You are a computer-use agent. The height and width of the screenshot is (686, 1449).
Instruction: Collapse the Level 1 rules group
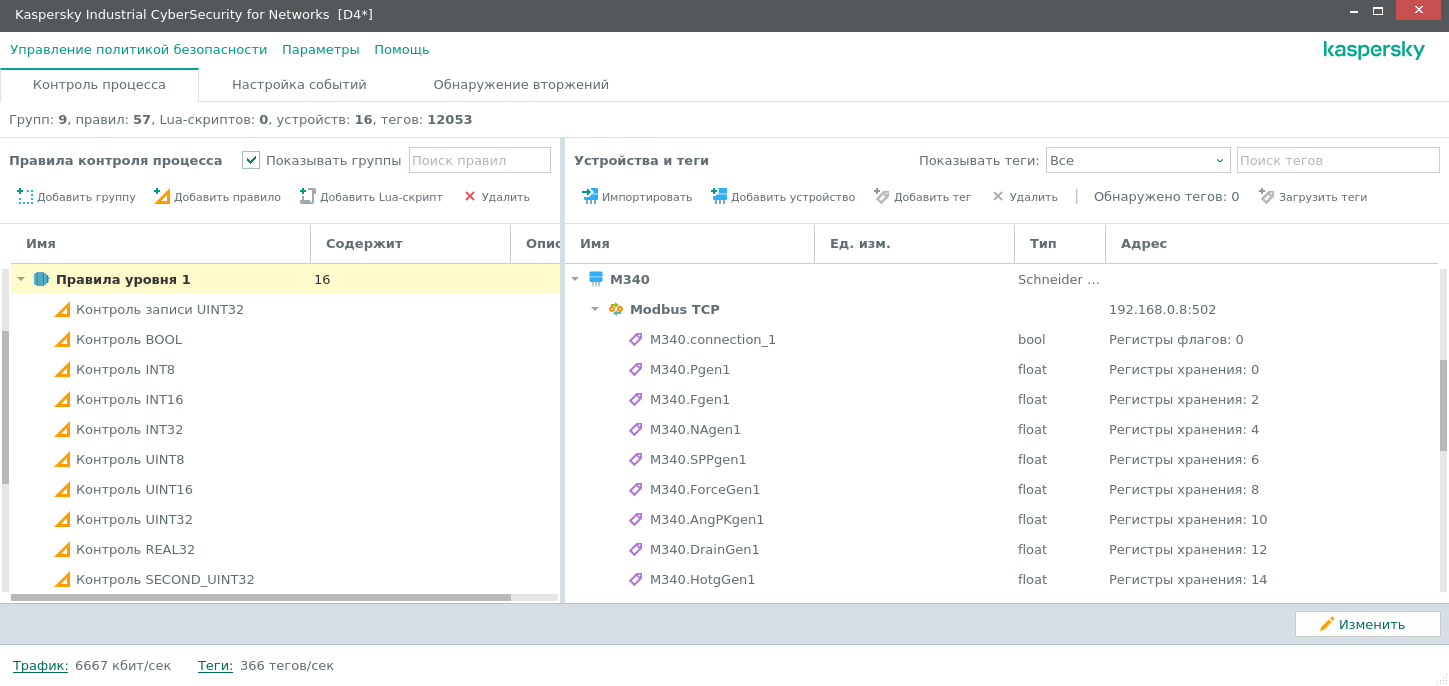pos(21,280)
